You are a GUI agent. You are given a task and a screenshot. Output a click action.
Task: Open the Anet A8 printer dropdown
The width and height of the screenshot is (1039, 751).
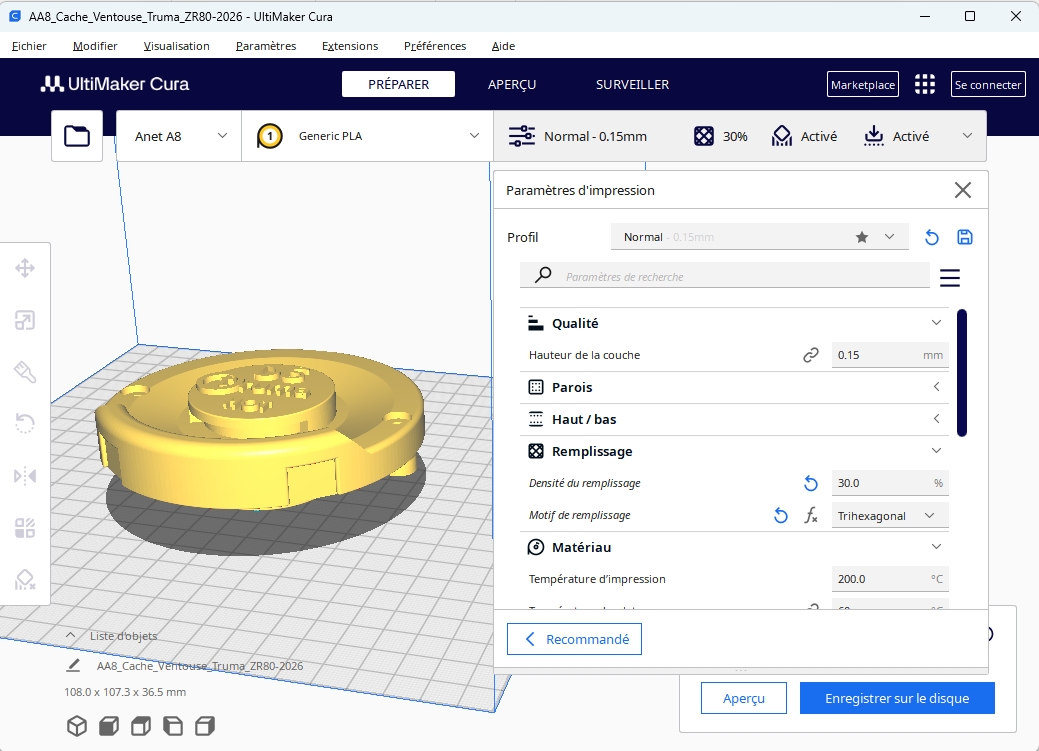pyautogui.click(x=180, y=136)
